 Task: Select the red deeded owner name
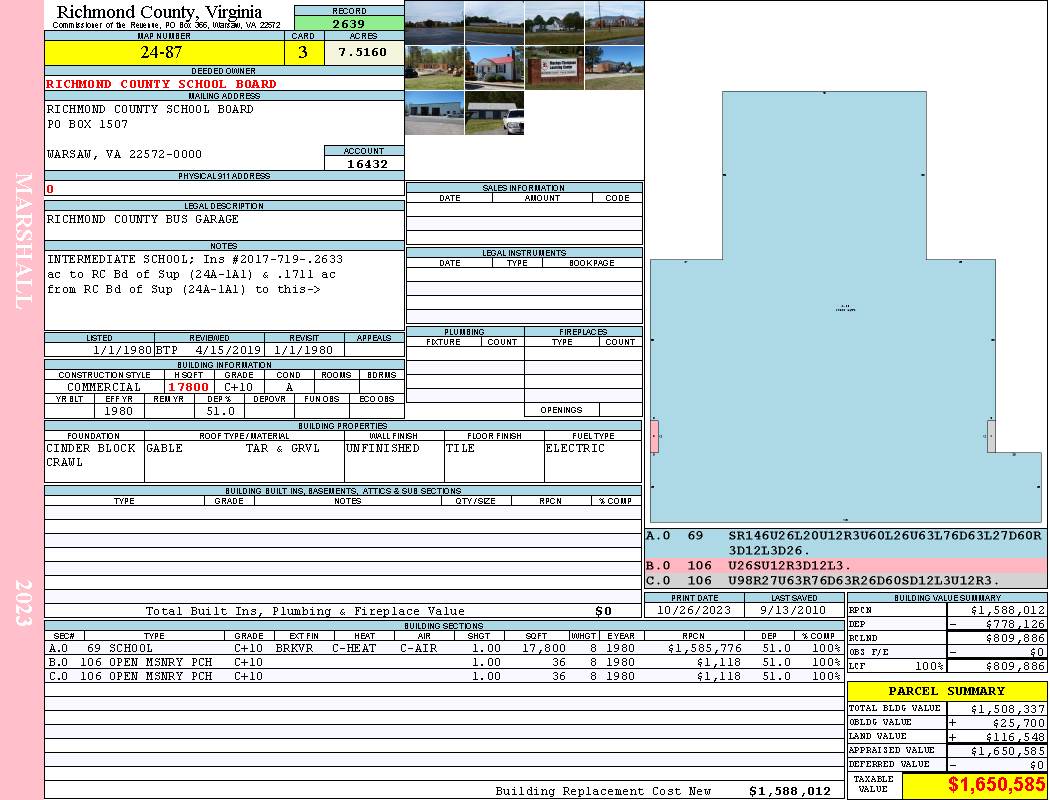click(162, 84)
